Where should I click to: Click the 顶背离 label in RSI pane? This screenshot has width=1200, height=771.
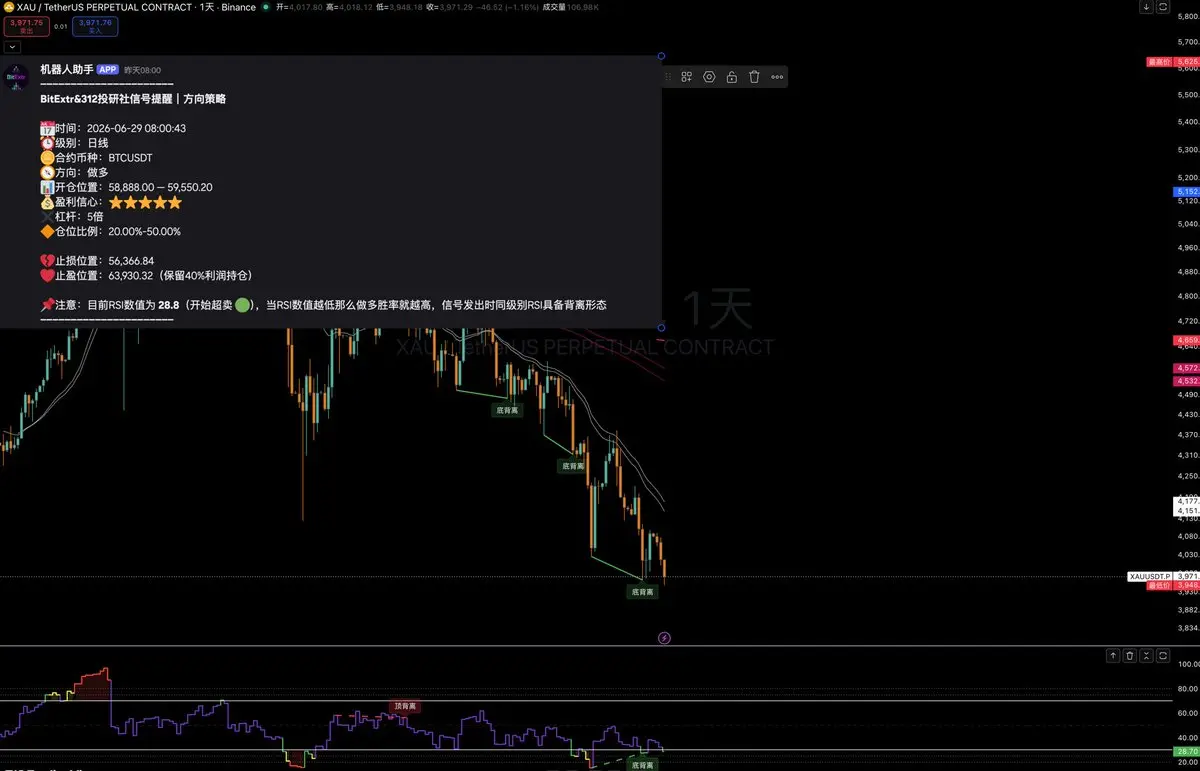(x=405, y=706)
